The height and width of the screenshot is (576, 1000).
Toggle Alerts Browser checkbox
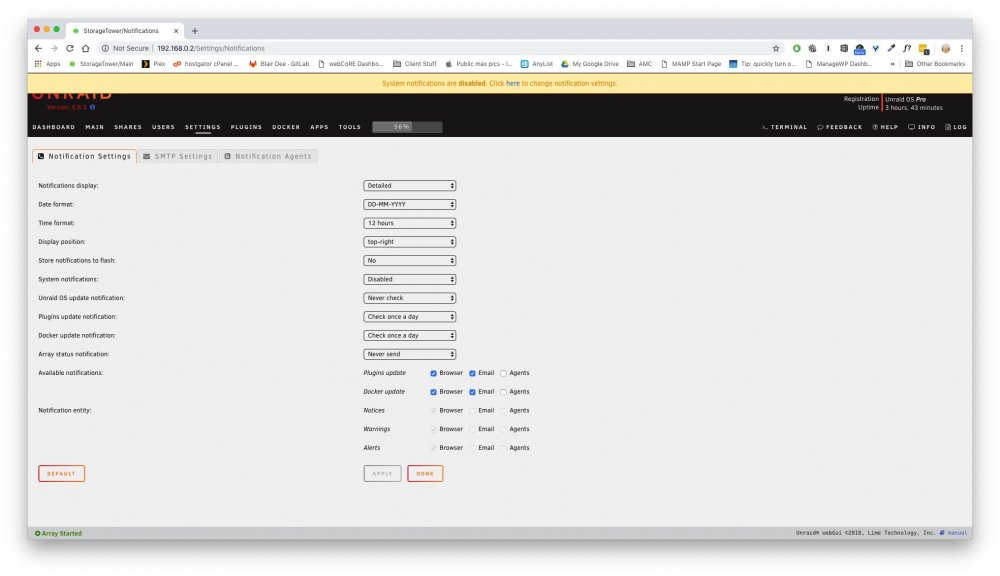point(433,448)
